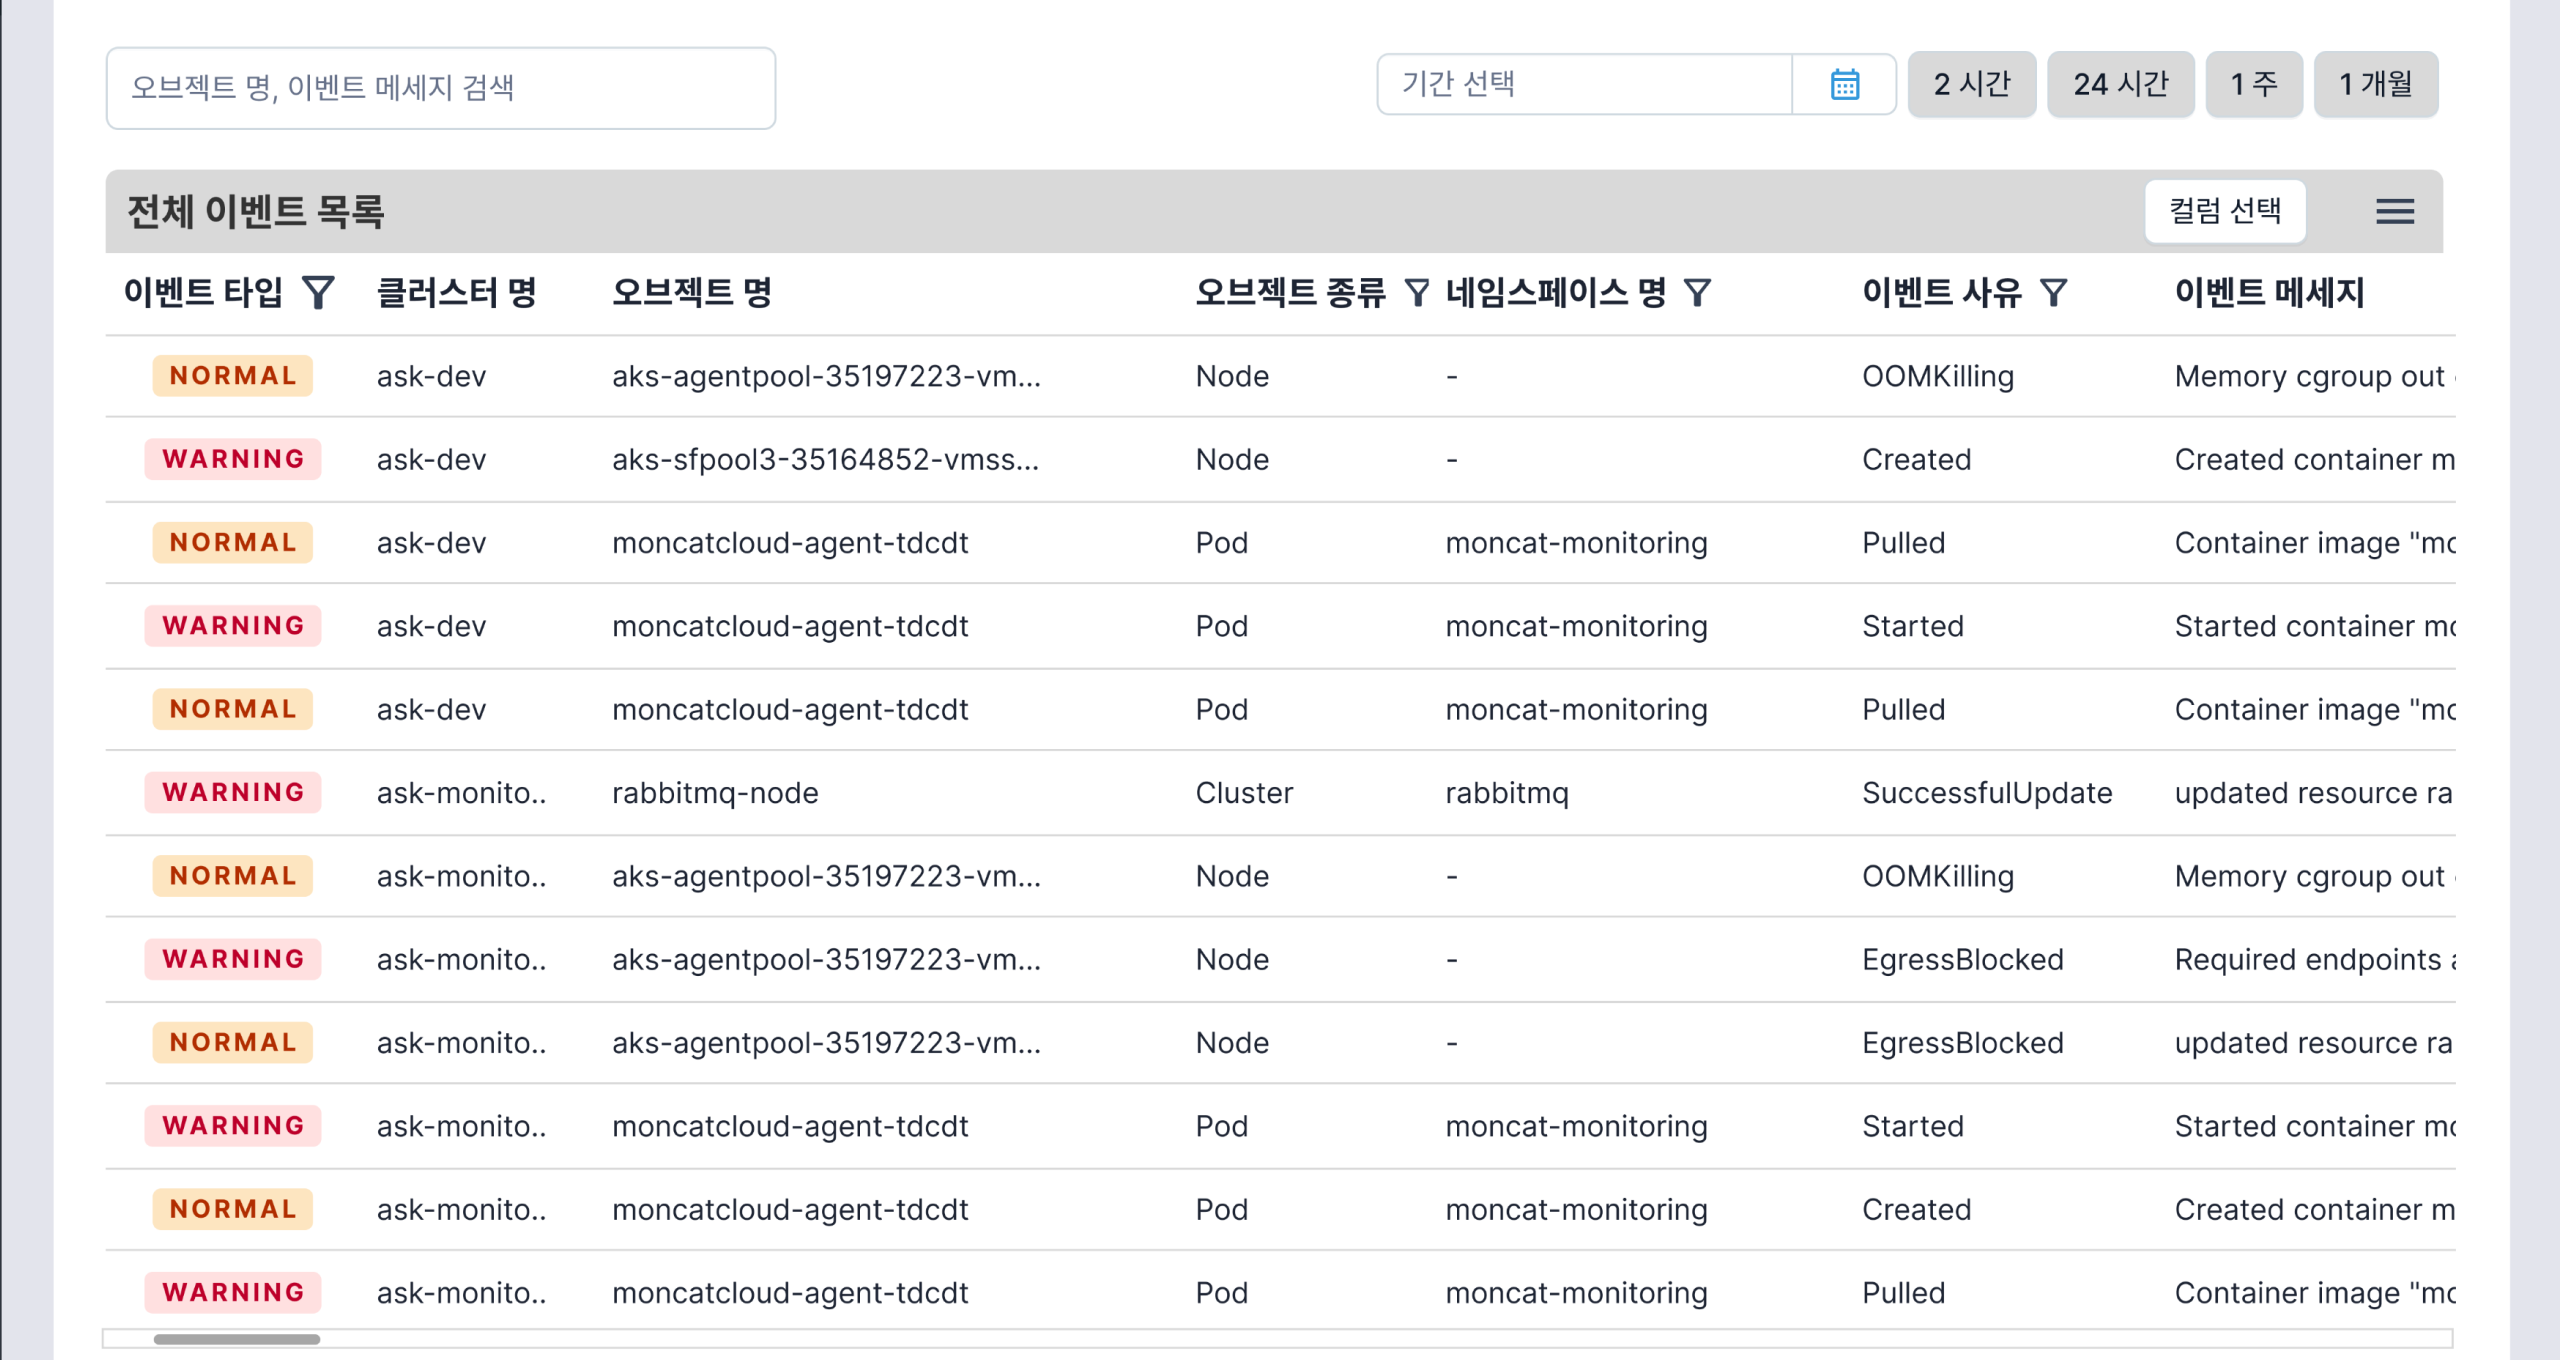Open the hamburger menu in table header
2560x1360 pixels.
click(2394, 211)
